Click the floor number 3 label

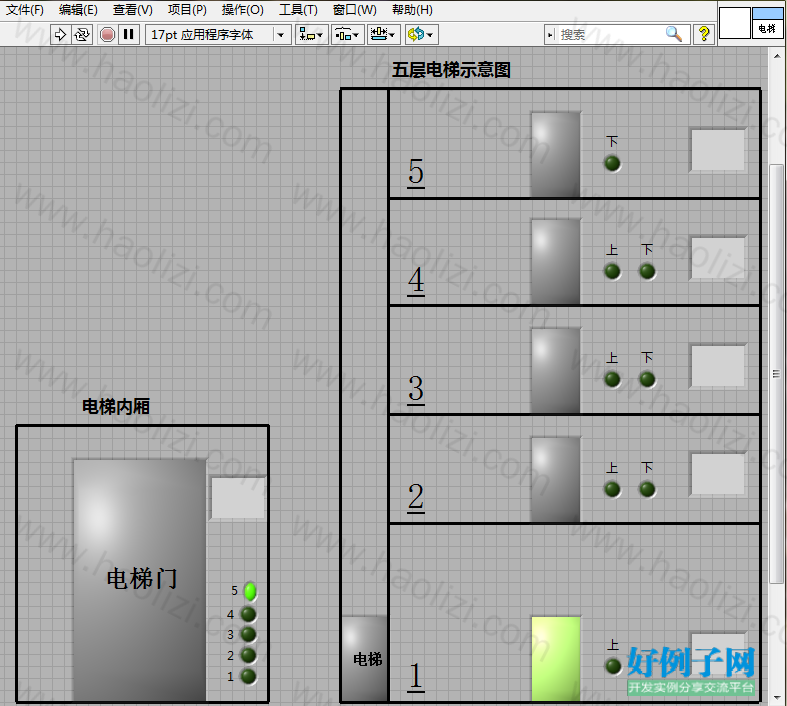(x=416, y=389)
